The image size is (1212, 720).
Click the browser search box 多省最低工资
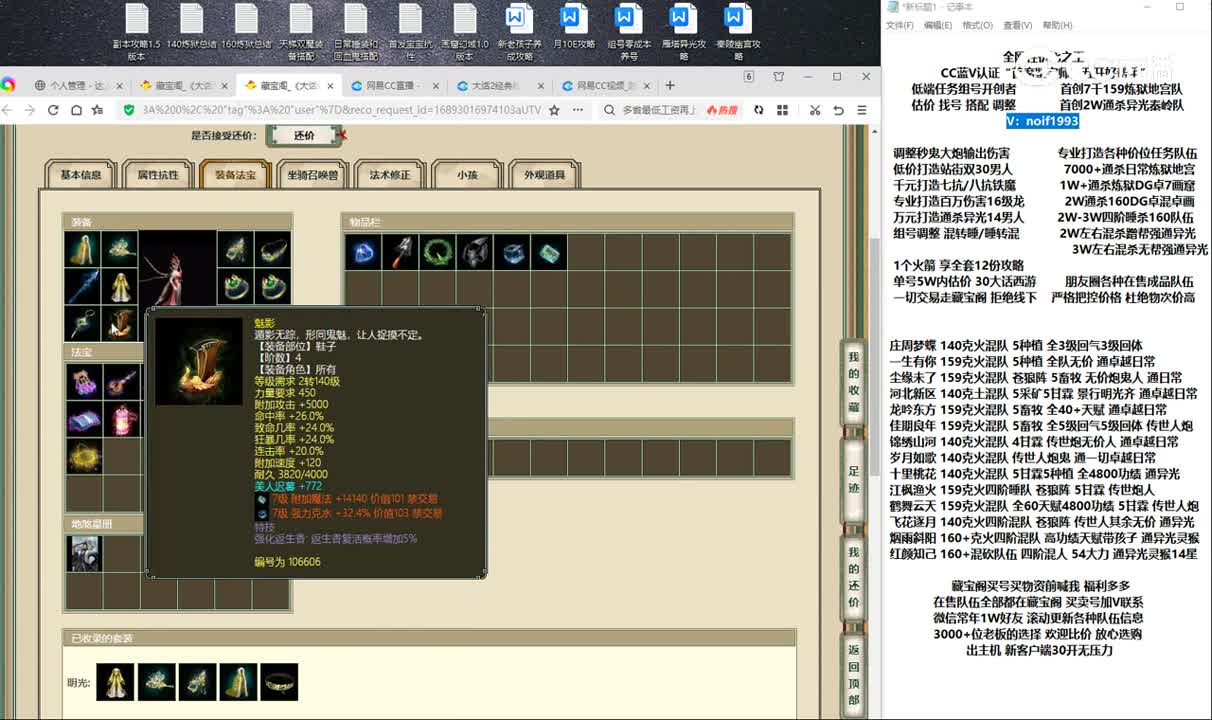tap(659, 110)
